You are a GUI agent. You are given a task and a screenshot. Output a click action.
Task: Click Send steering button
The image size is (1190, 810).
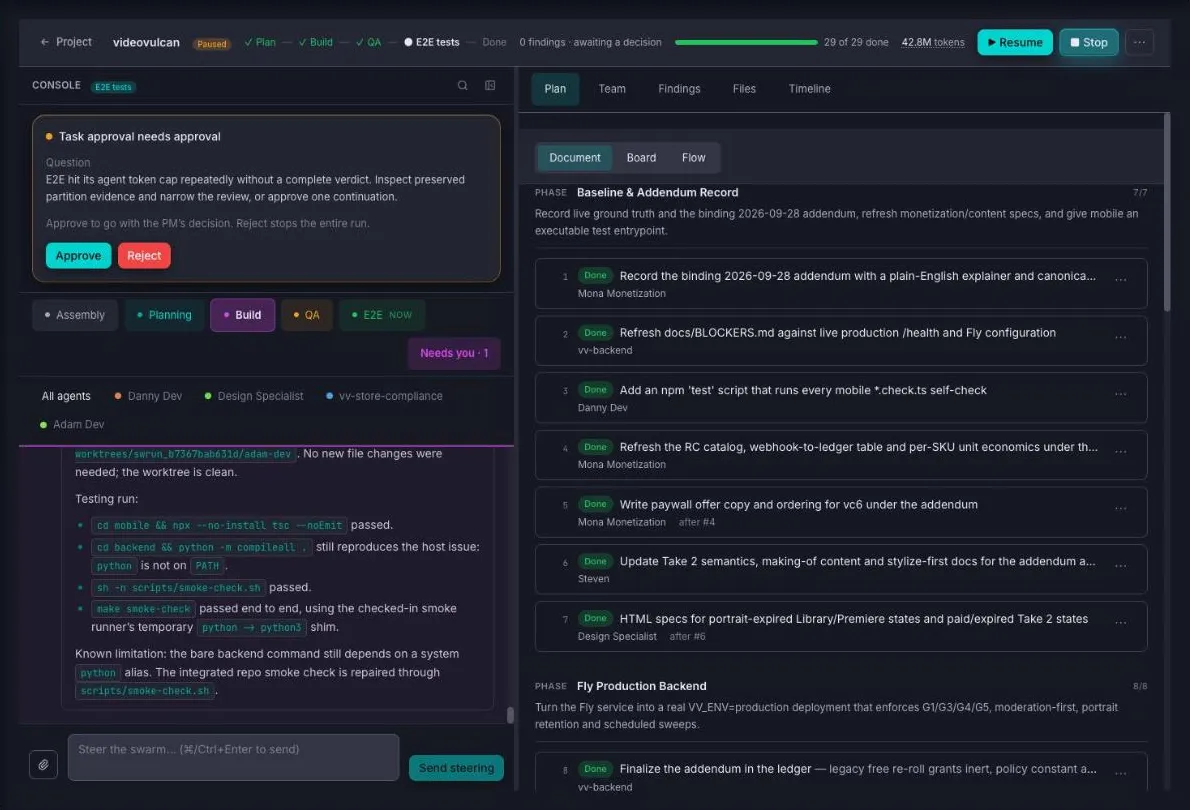tap(456, 767)
